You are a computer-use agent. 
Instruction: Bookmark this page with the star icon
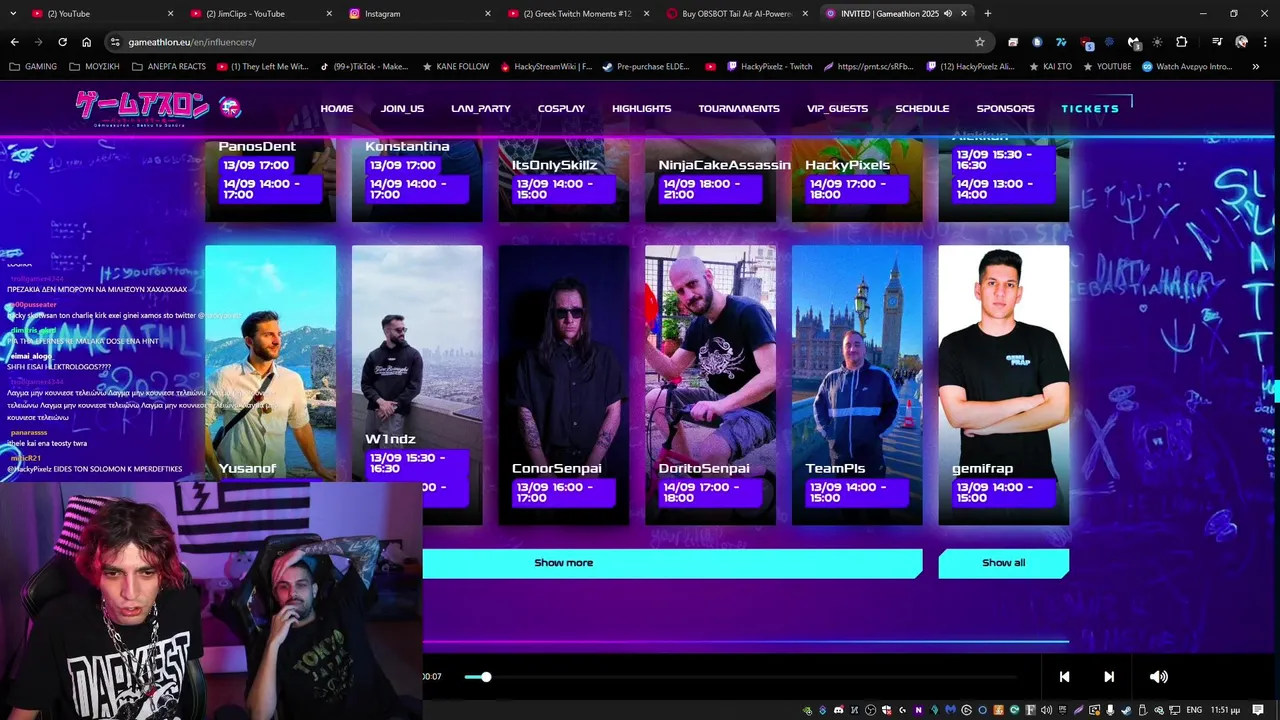point(980,42)
